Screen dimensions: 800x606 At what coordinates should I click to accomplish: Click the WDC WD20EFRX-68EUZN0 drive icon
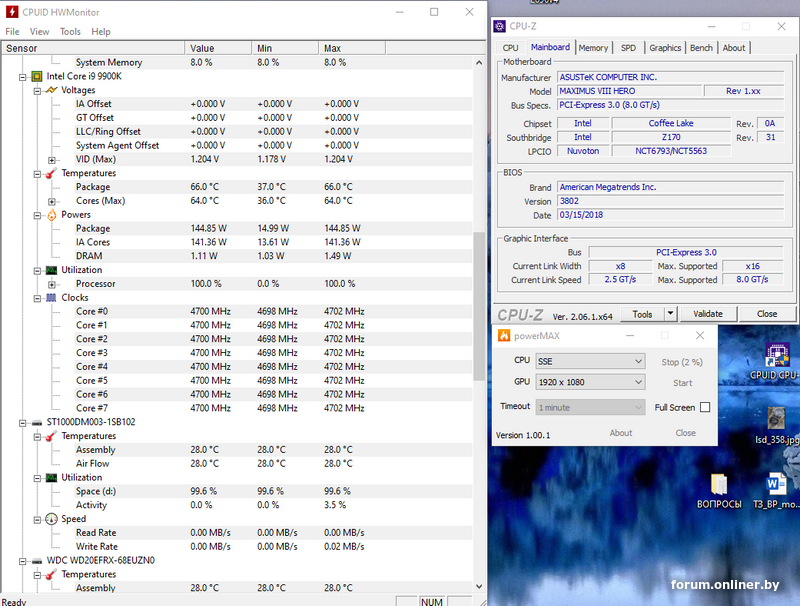point(37,561)
